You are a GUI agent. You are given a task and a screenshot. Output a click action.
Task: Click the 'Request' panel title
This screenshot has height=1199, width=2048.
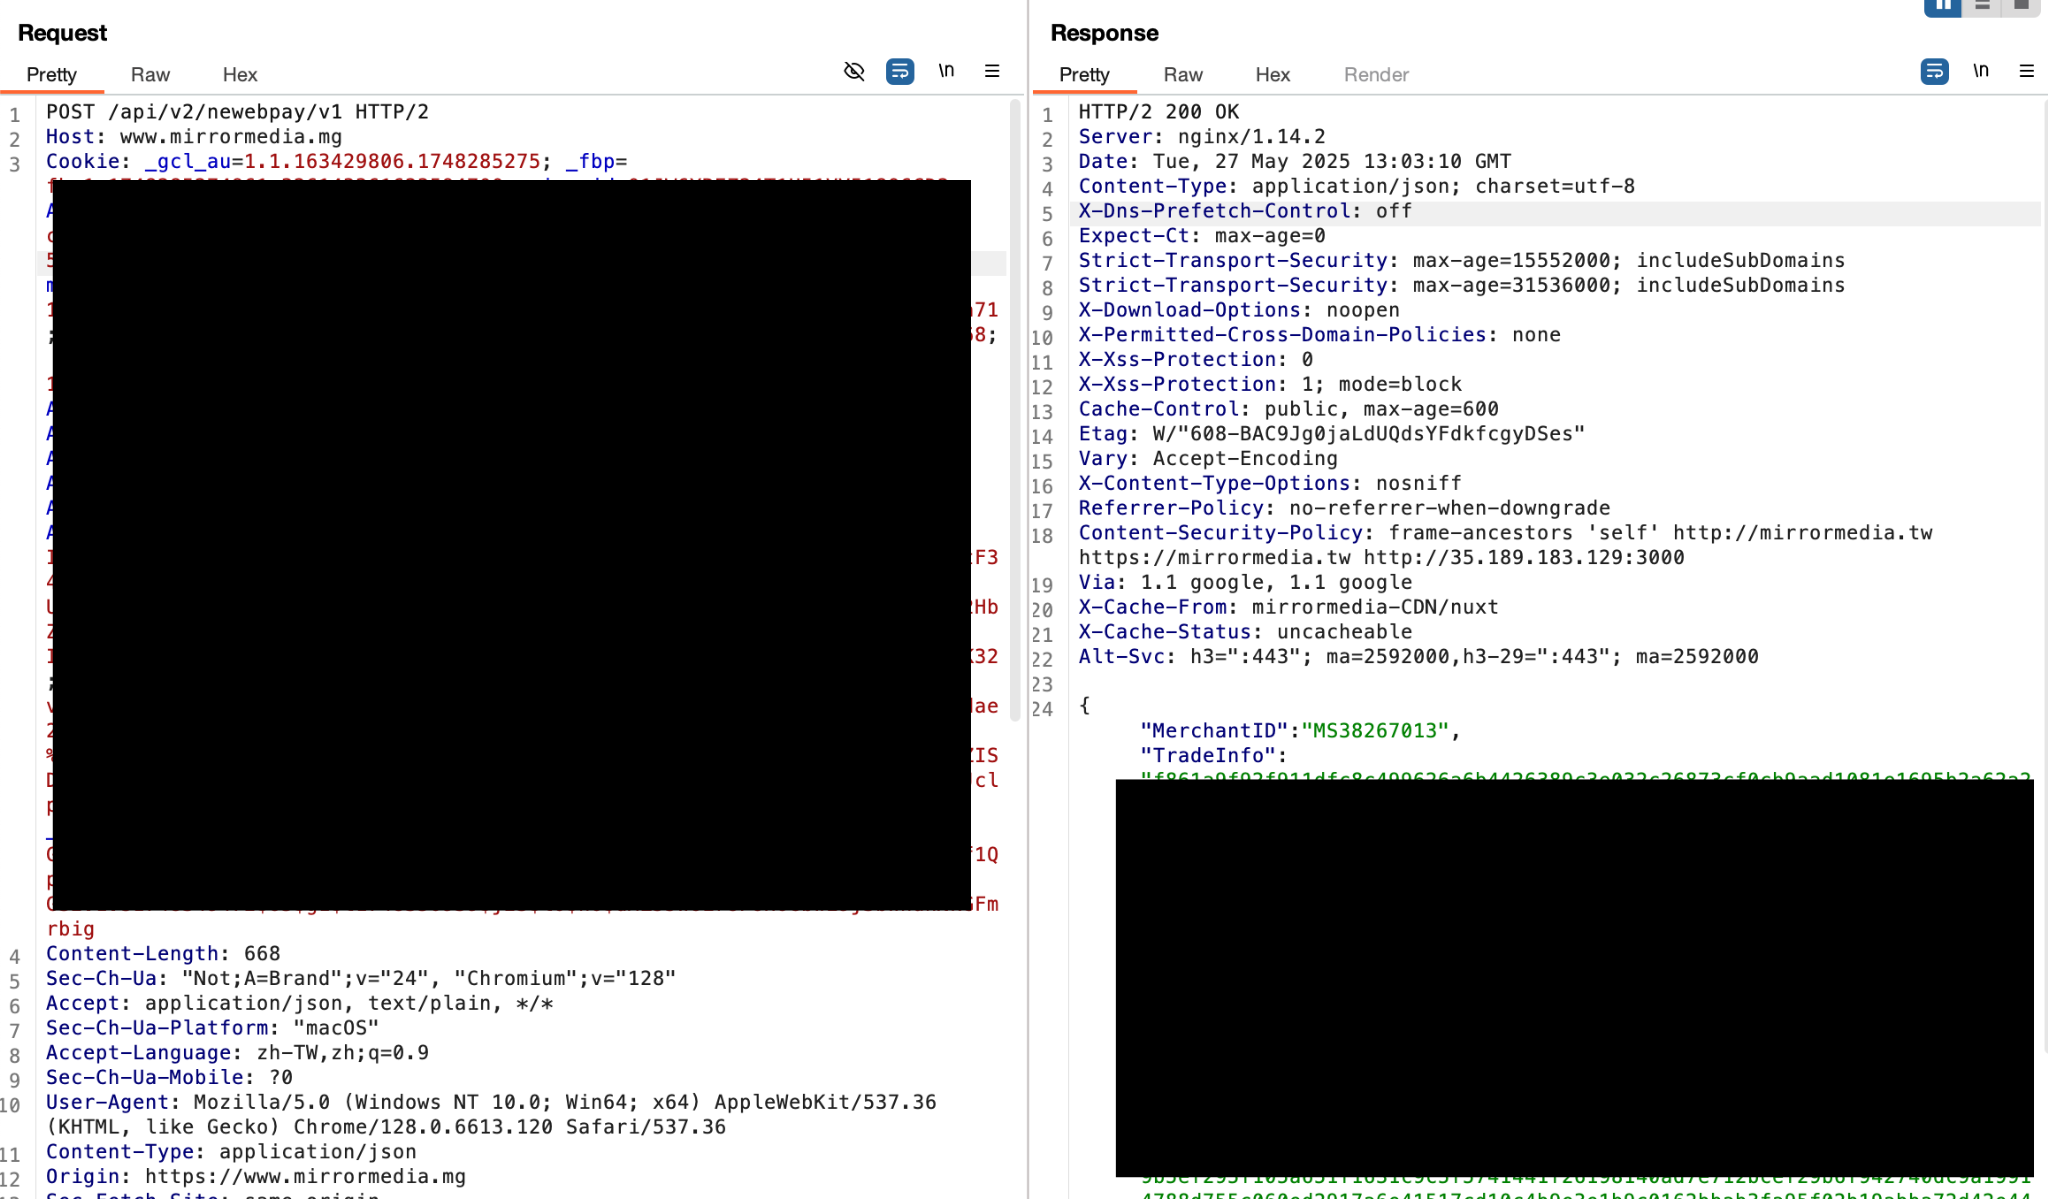pos(62,33)
